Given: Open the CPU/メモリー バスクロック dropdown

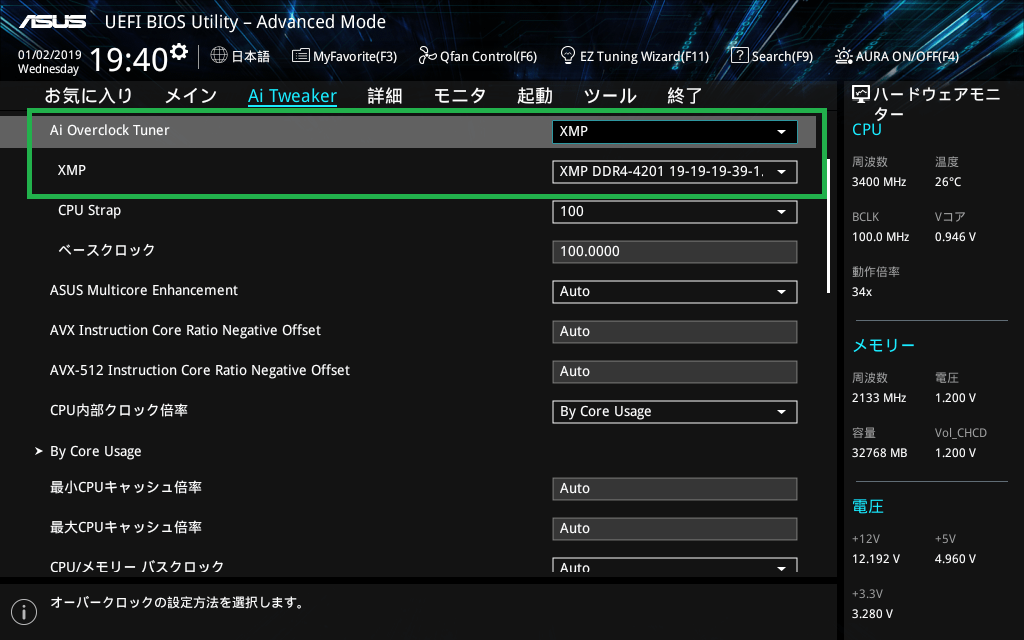Looking at the screenshot, I should (675, 566).
